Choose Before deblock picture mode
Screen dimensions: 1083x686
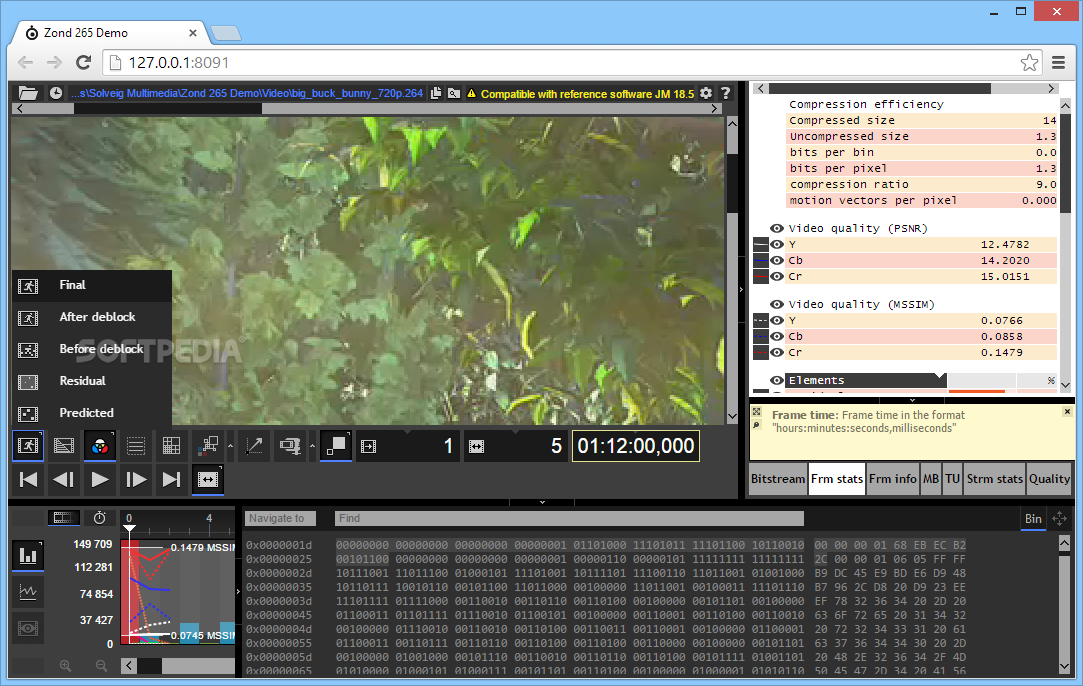point(92,348)
